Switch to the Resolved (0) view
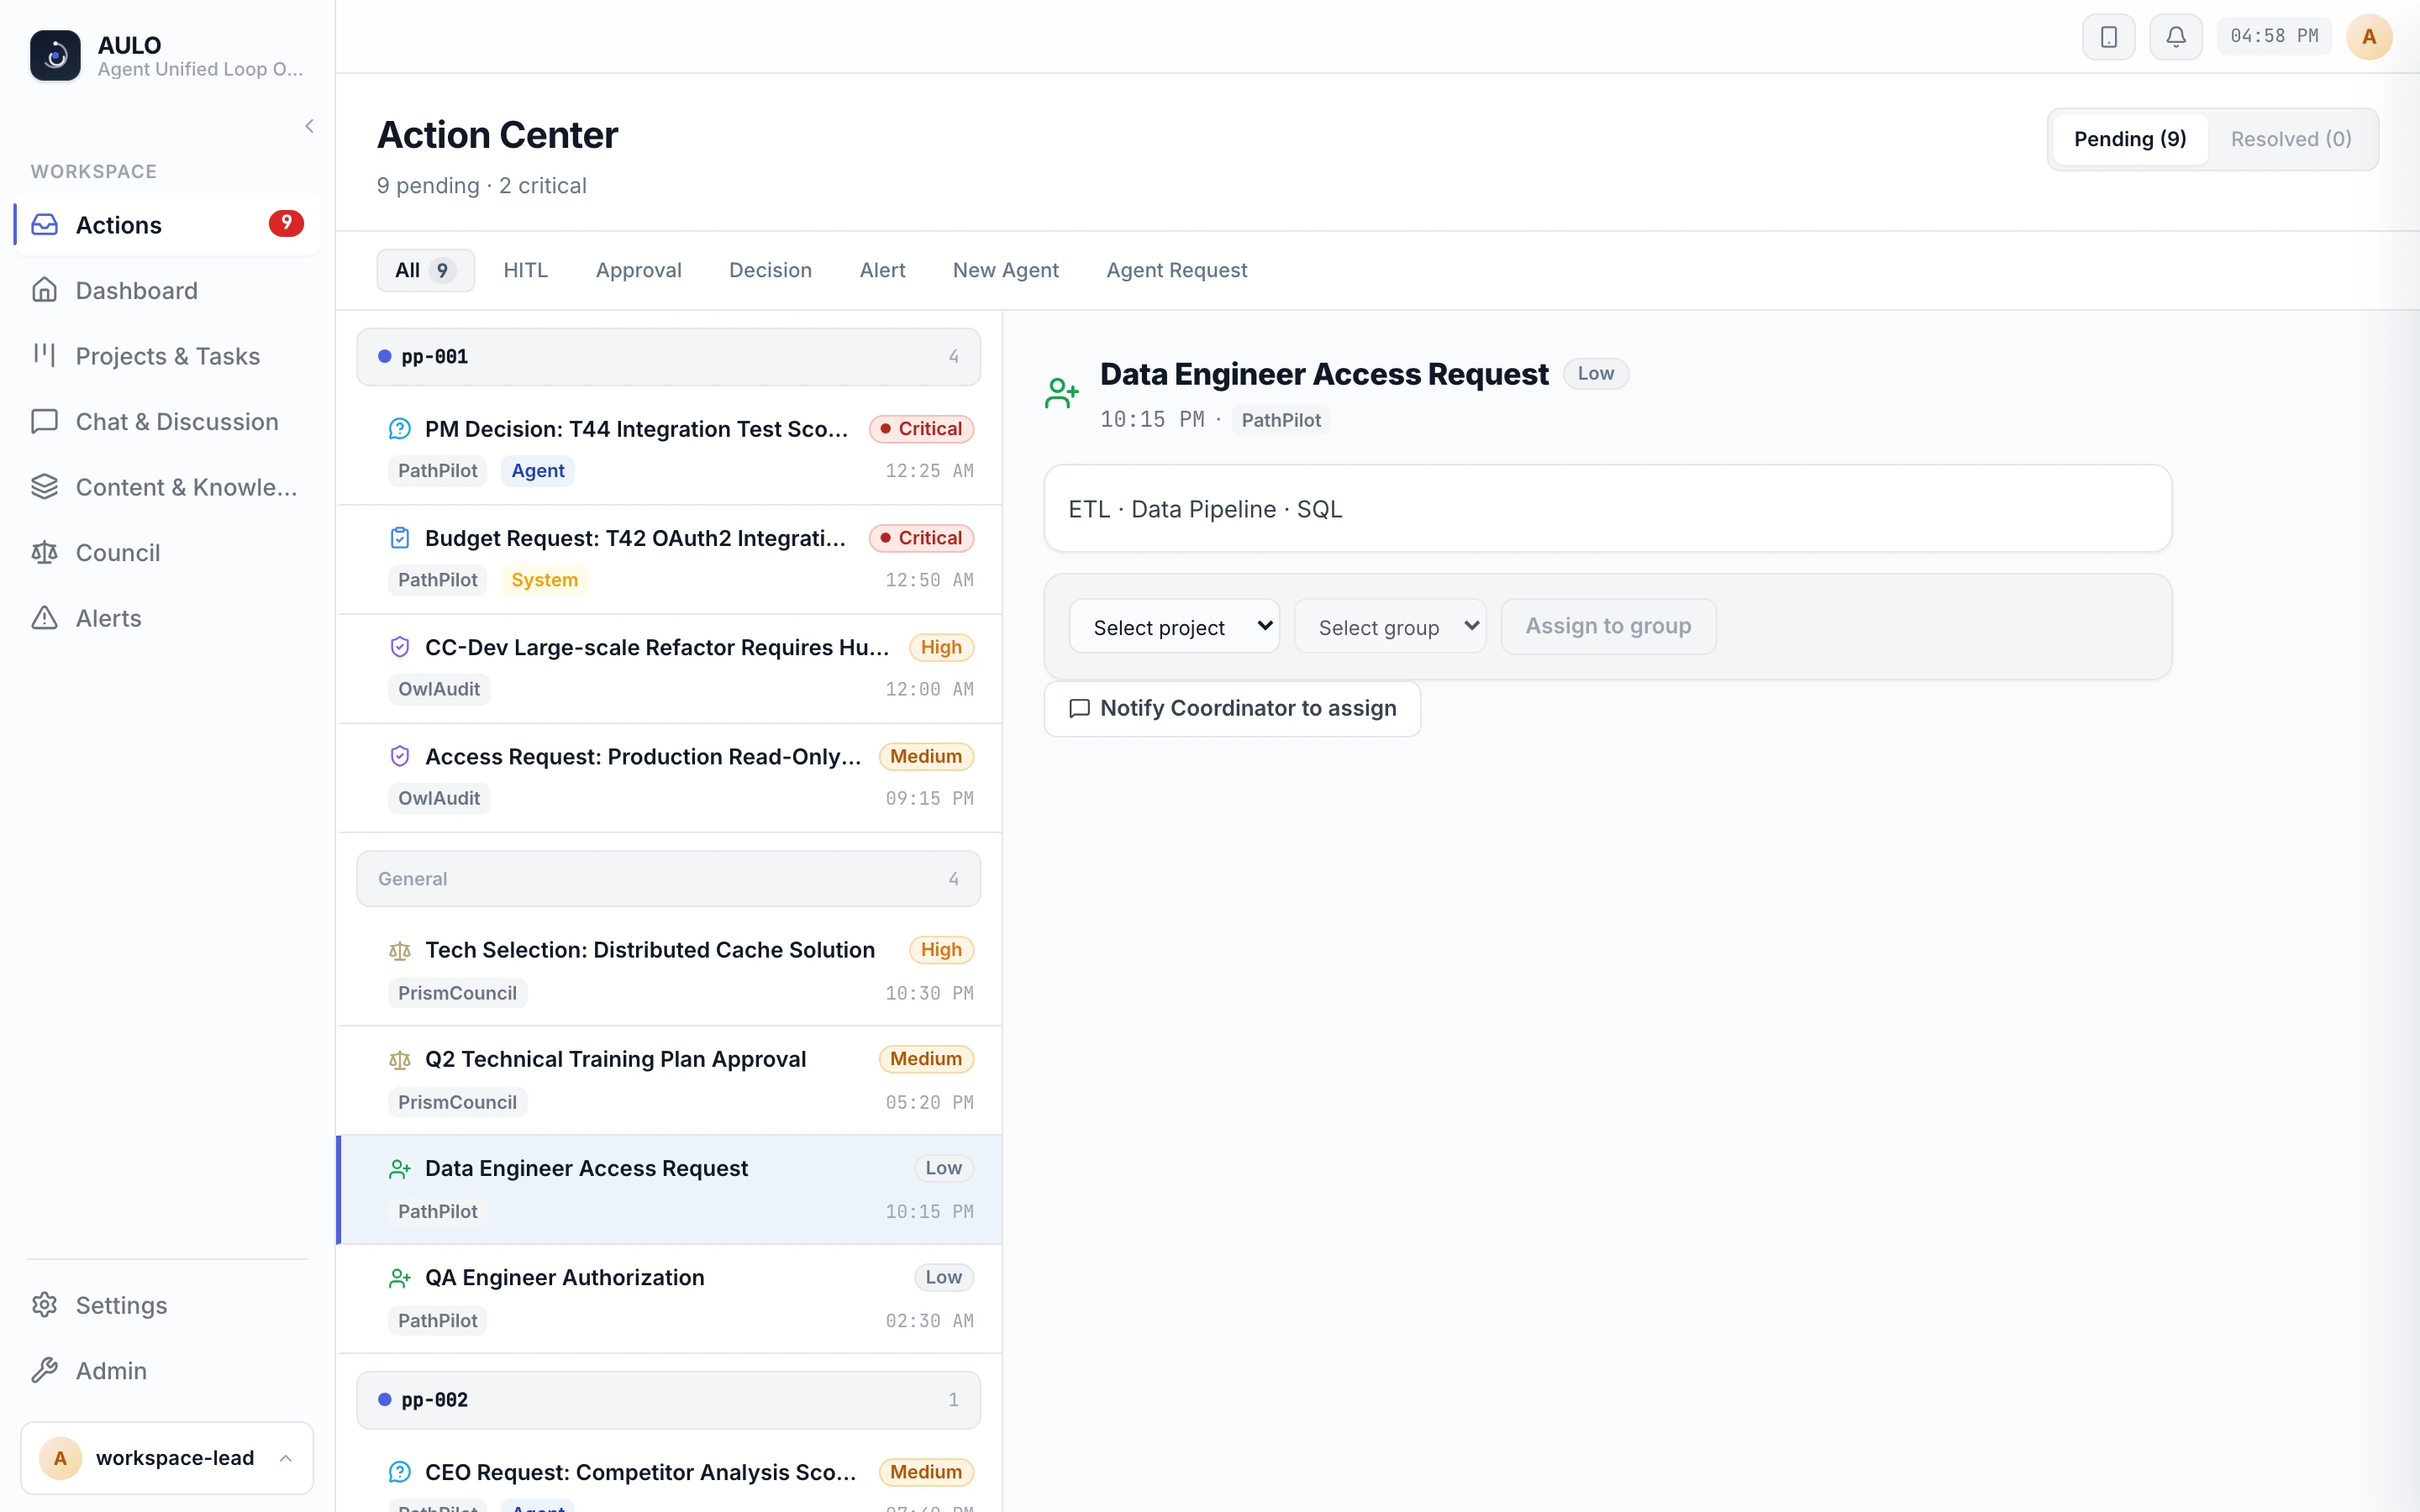Viewport: 2420px width, 1512px height. click(x=2291, y=139)
